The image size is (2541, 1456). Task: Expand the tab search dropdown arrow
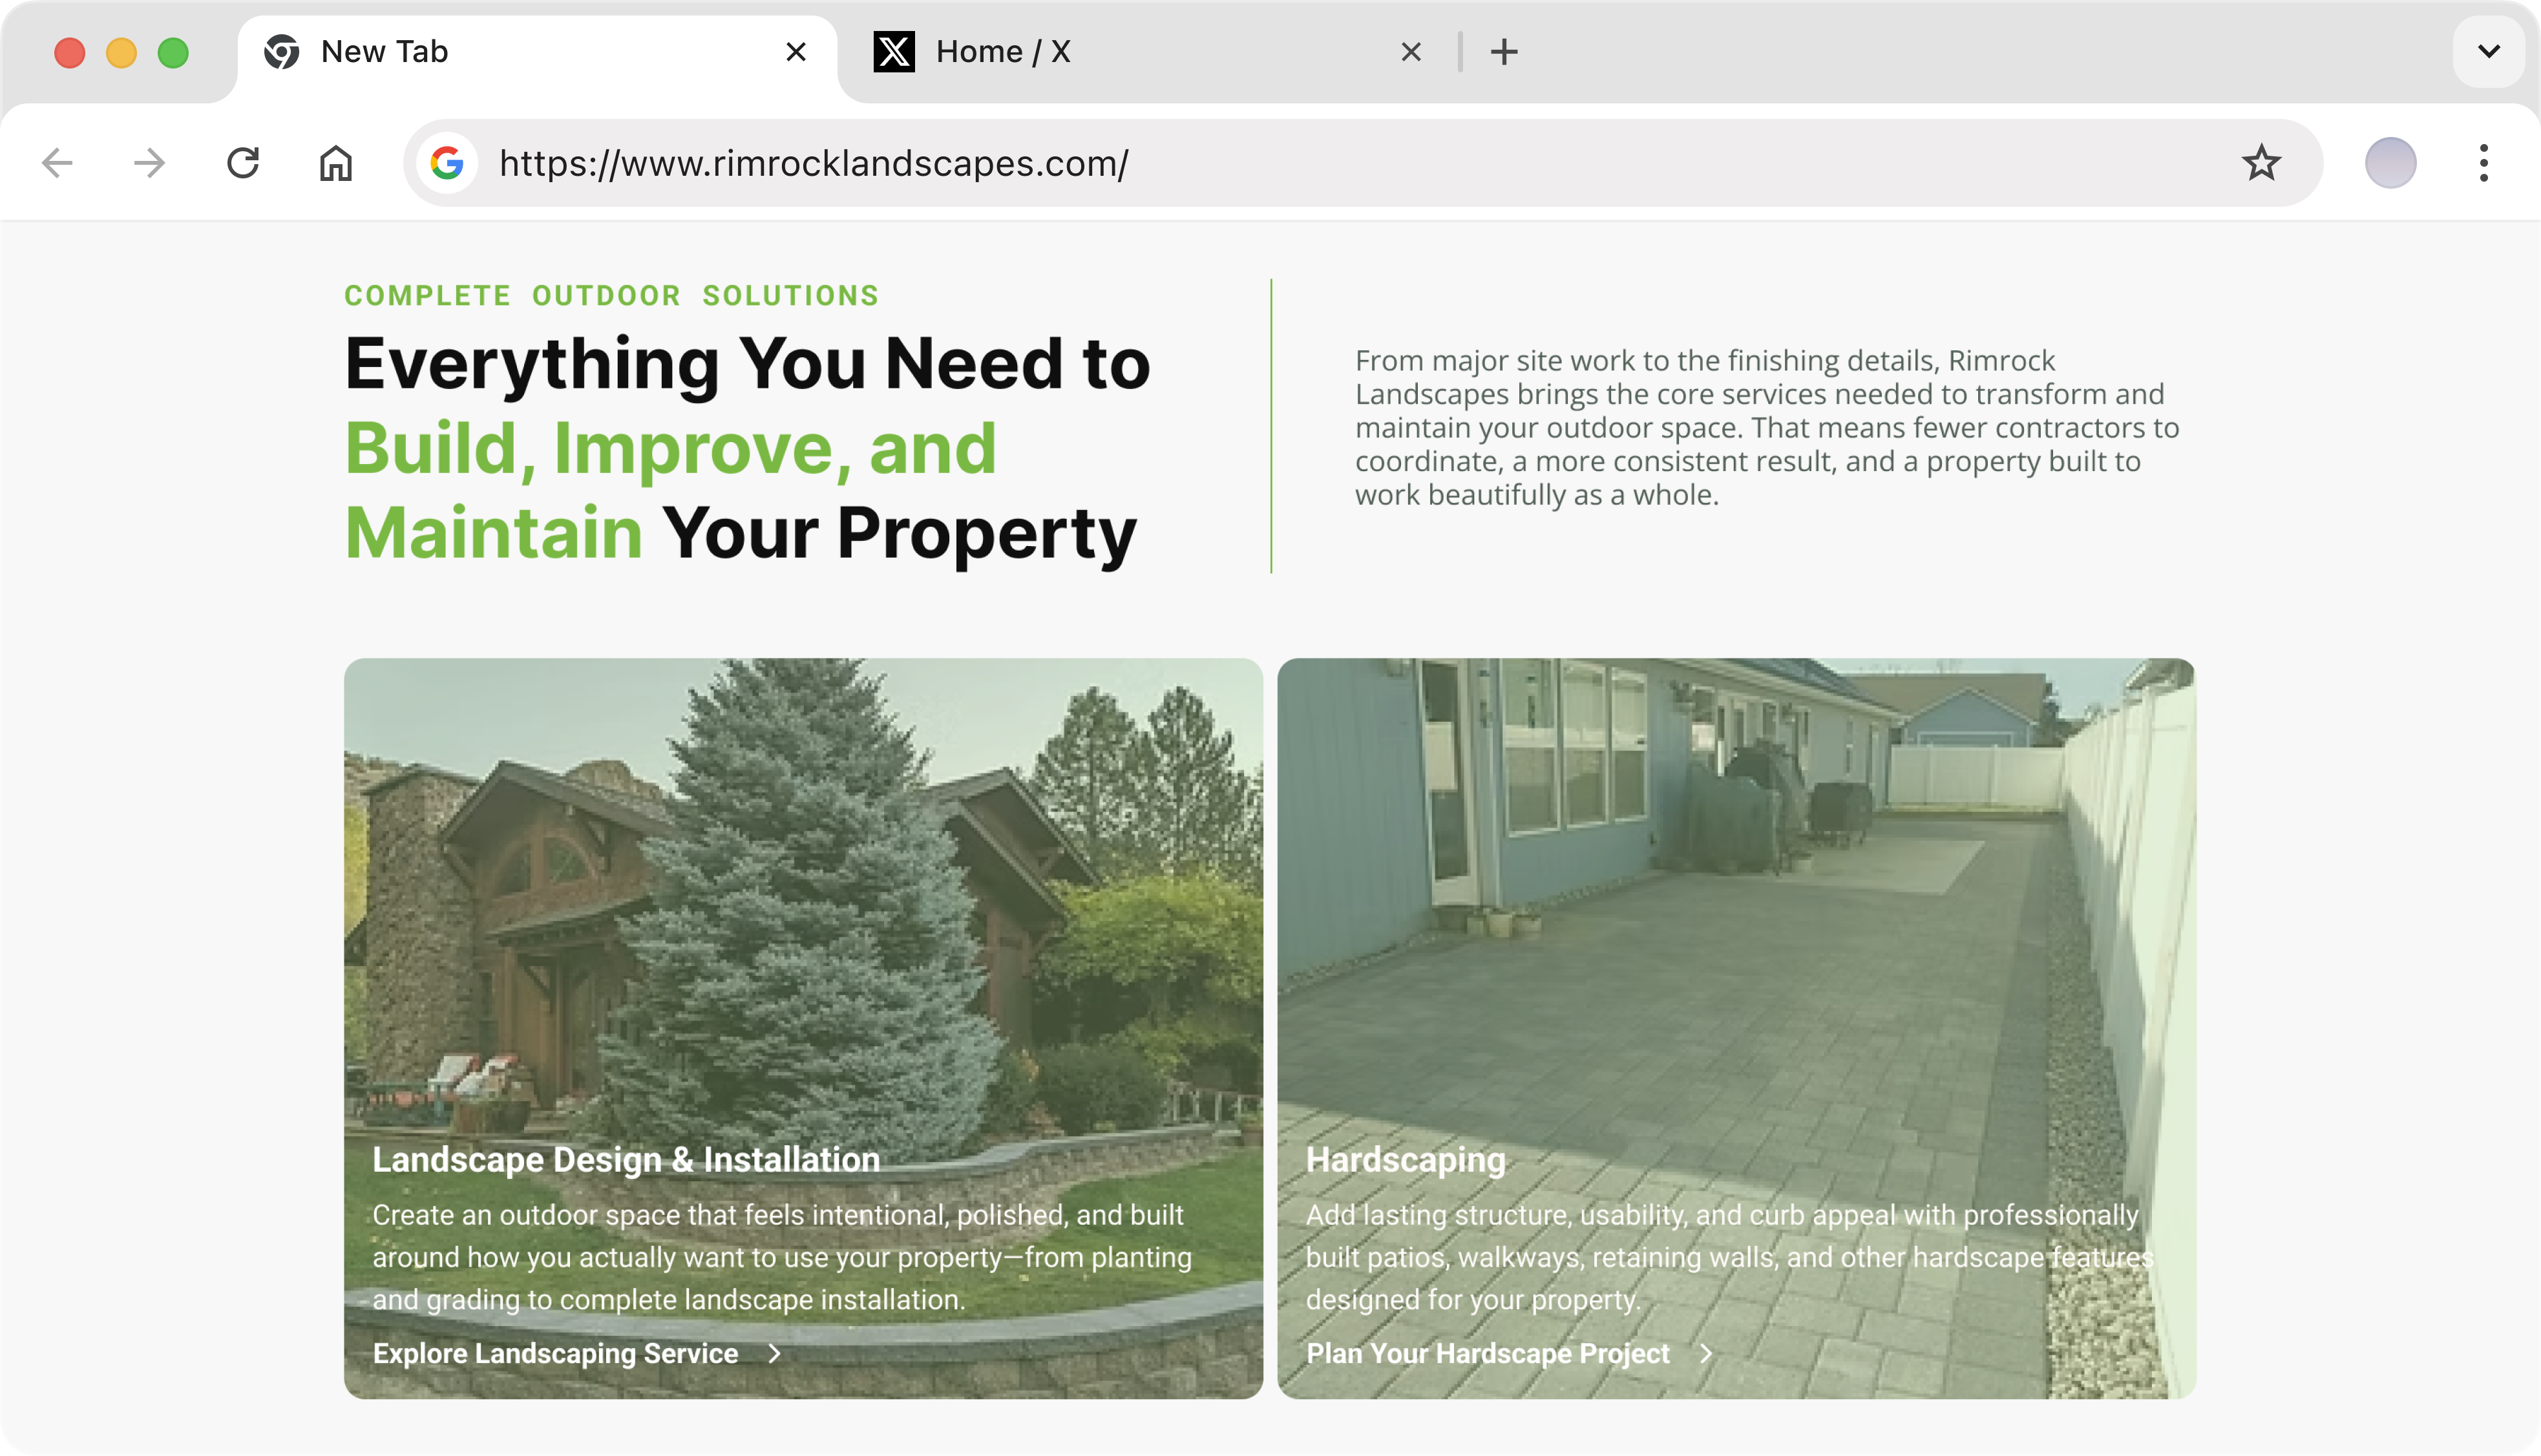point(2489,51)
